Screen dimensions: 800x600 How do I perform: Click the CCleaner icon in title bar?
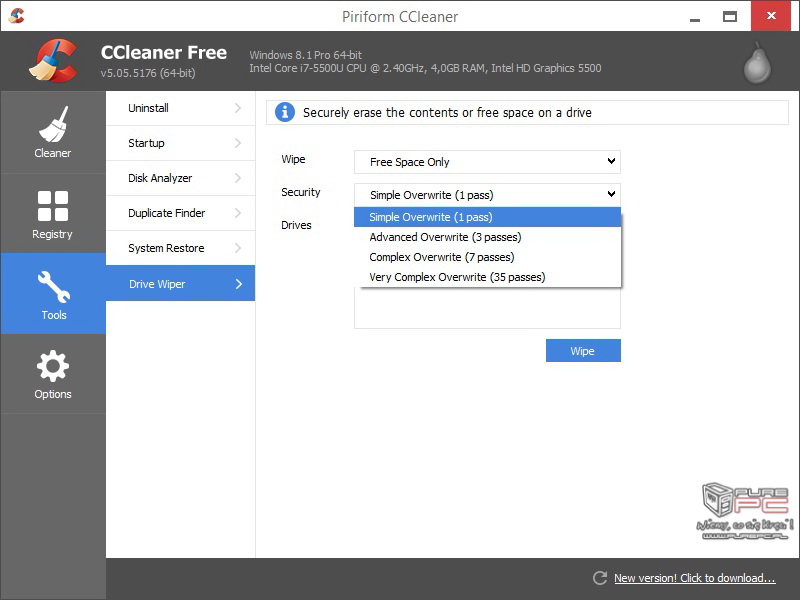coord(16,16)
